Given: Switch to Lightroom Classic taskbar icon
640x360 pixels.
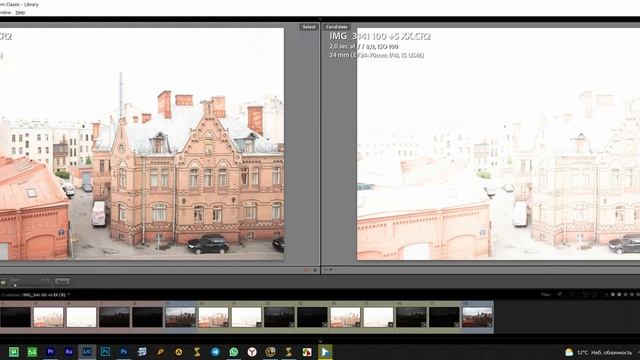Looking at the screenshot, I should tap(87, 352).
